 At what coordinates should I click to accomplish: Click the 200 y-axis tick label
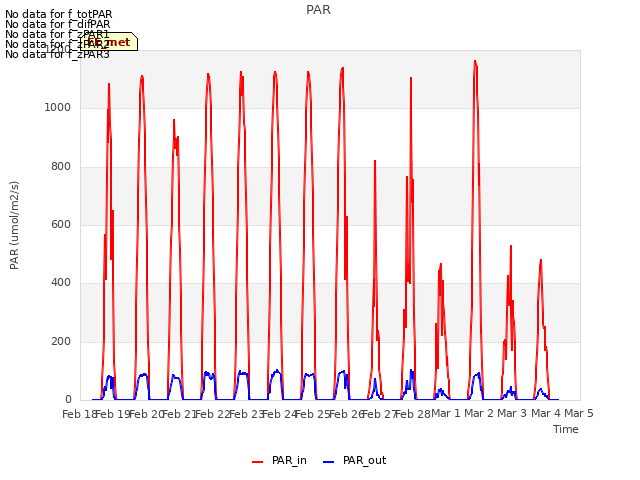point(61,341)
